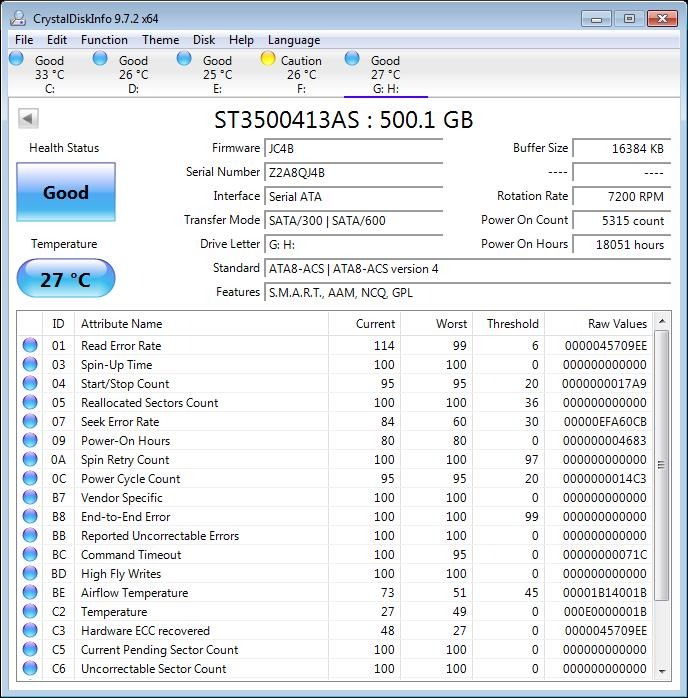Click the Good health status button
Image resolution: width=688 pixels, height=698 pixels.
click(66, 193)
